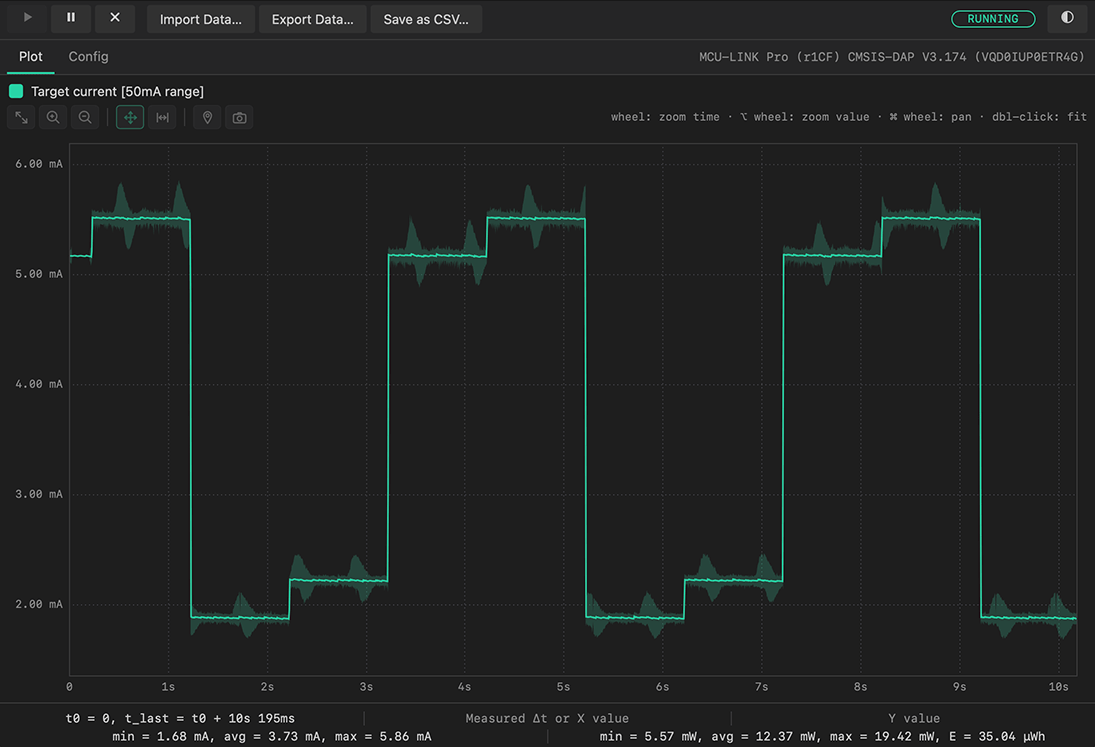Click the 'avg = 12.37 mW' power statistic
The image size is (1095, 747).
765,737
